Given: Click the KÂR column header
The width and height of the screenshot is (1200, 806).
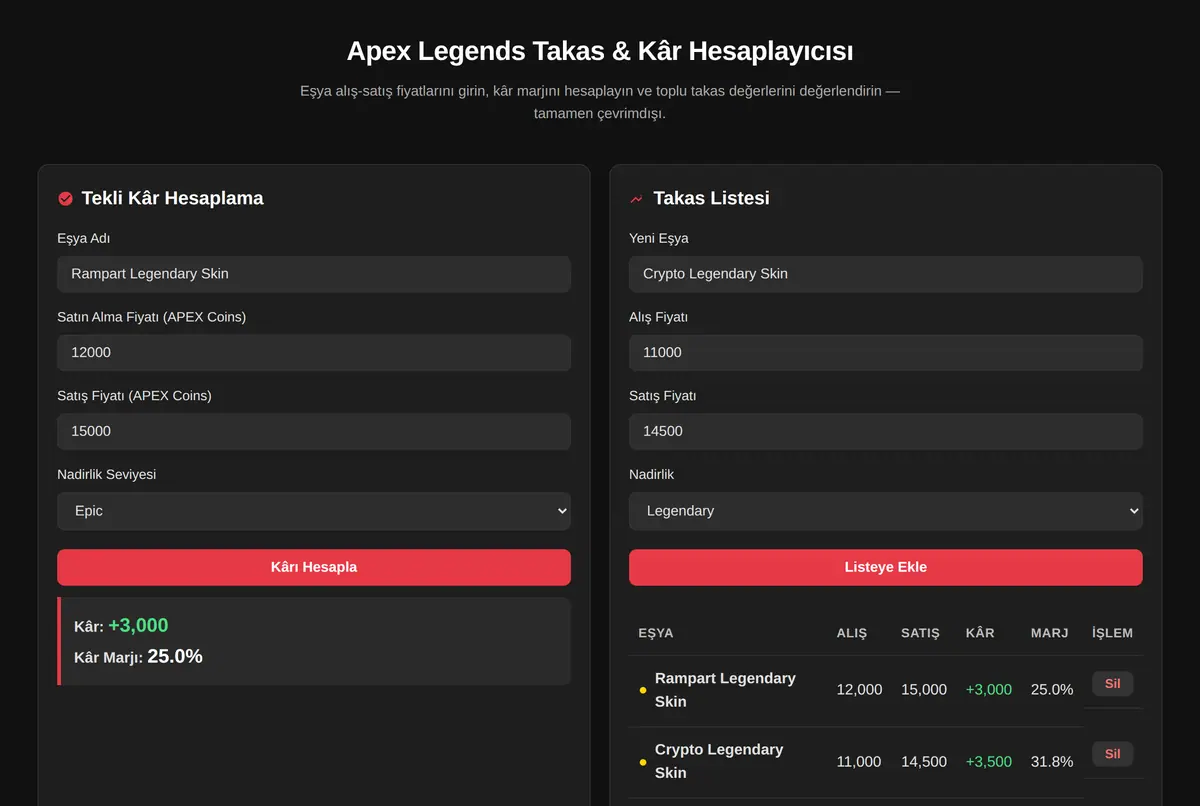Looking at the screenshot, I should [x=980, y=633].
